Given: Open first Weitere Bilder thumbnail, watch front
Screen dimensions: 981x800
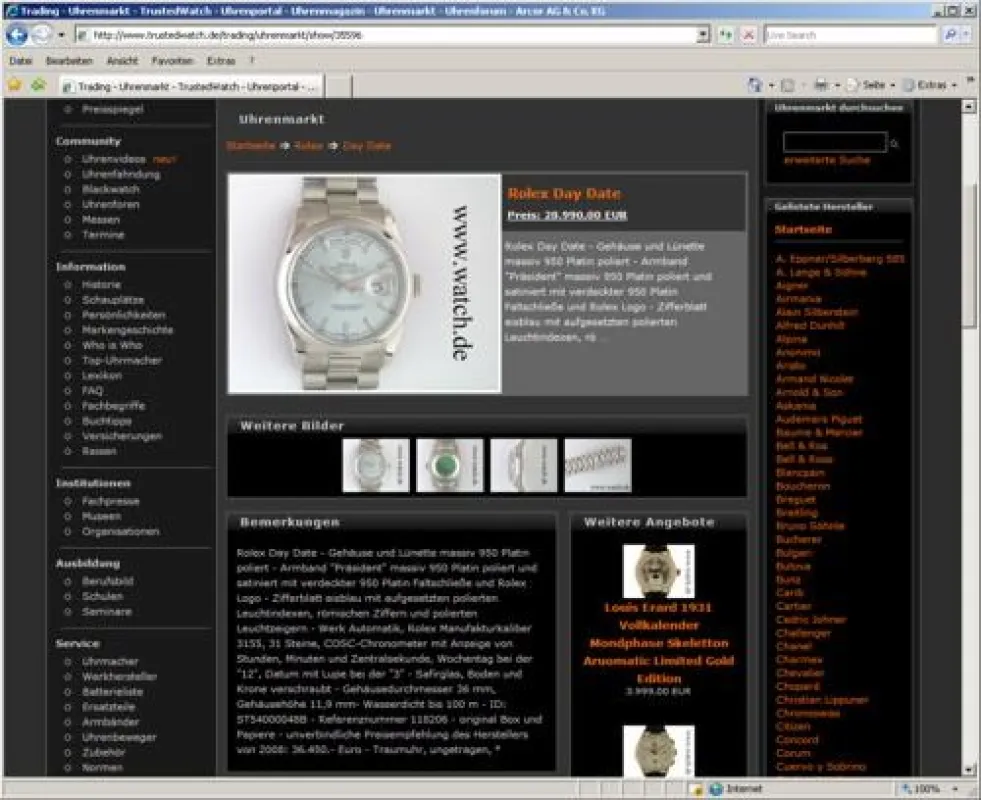Looking at the screenshot, I should (x=376, y=465).
